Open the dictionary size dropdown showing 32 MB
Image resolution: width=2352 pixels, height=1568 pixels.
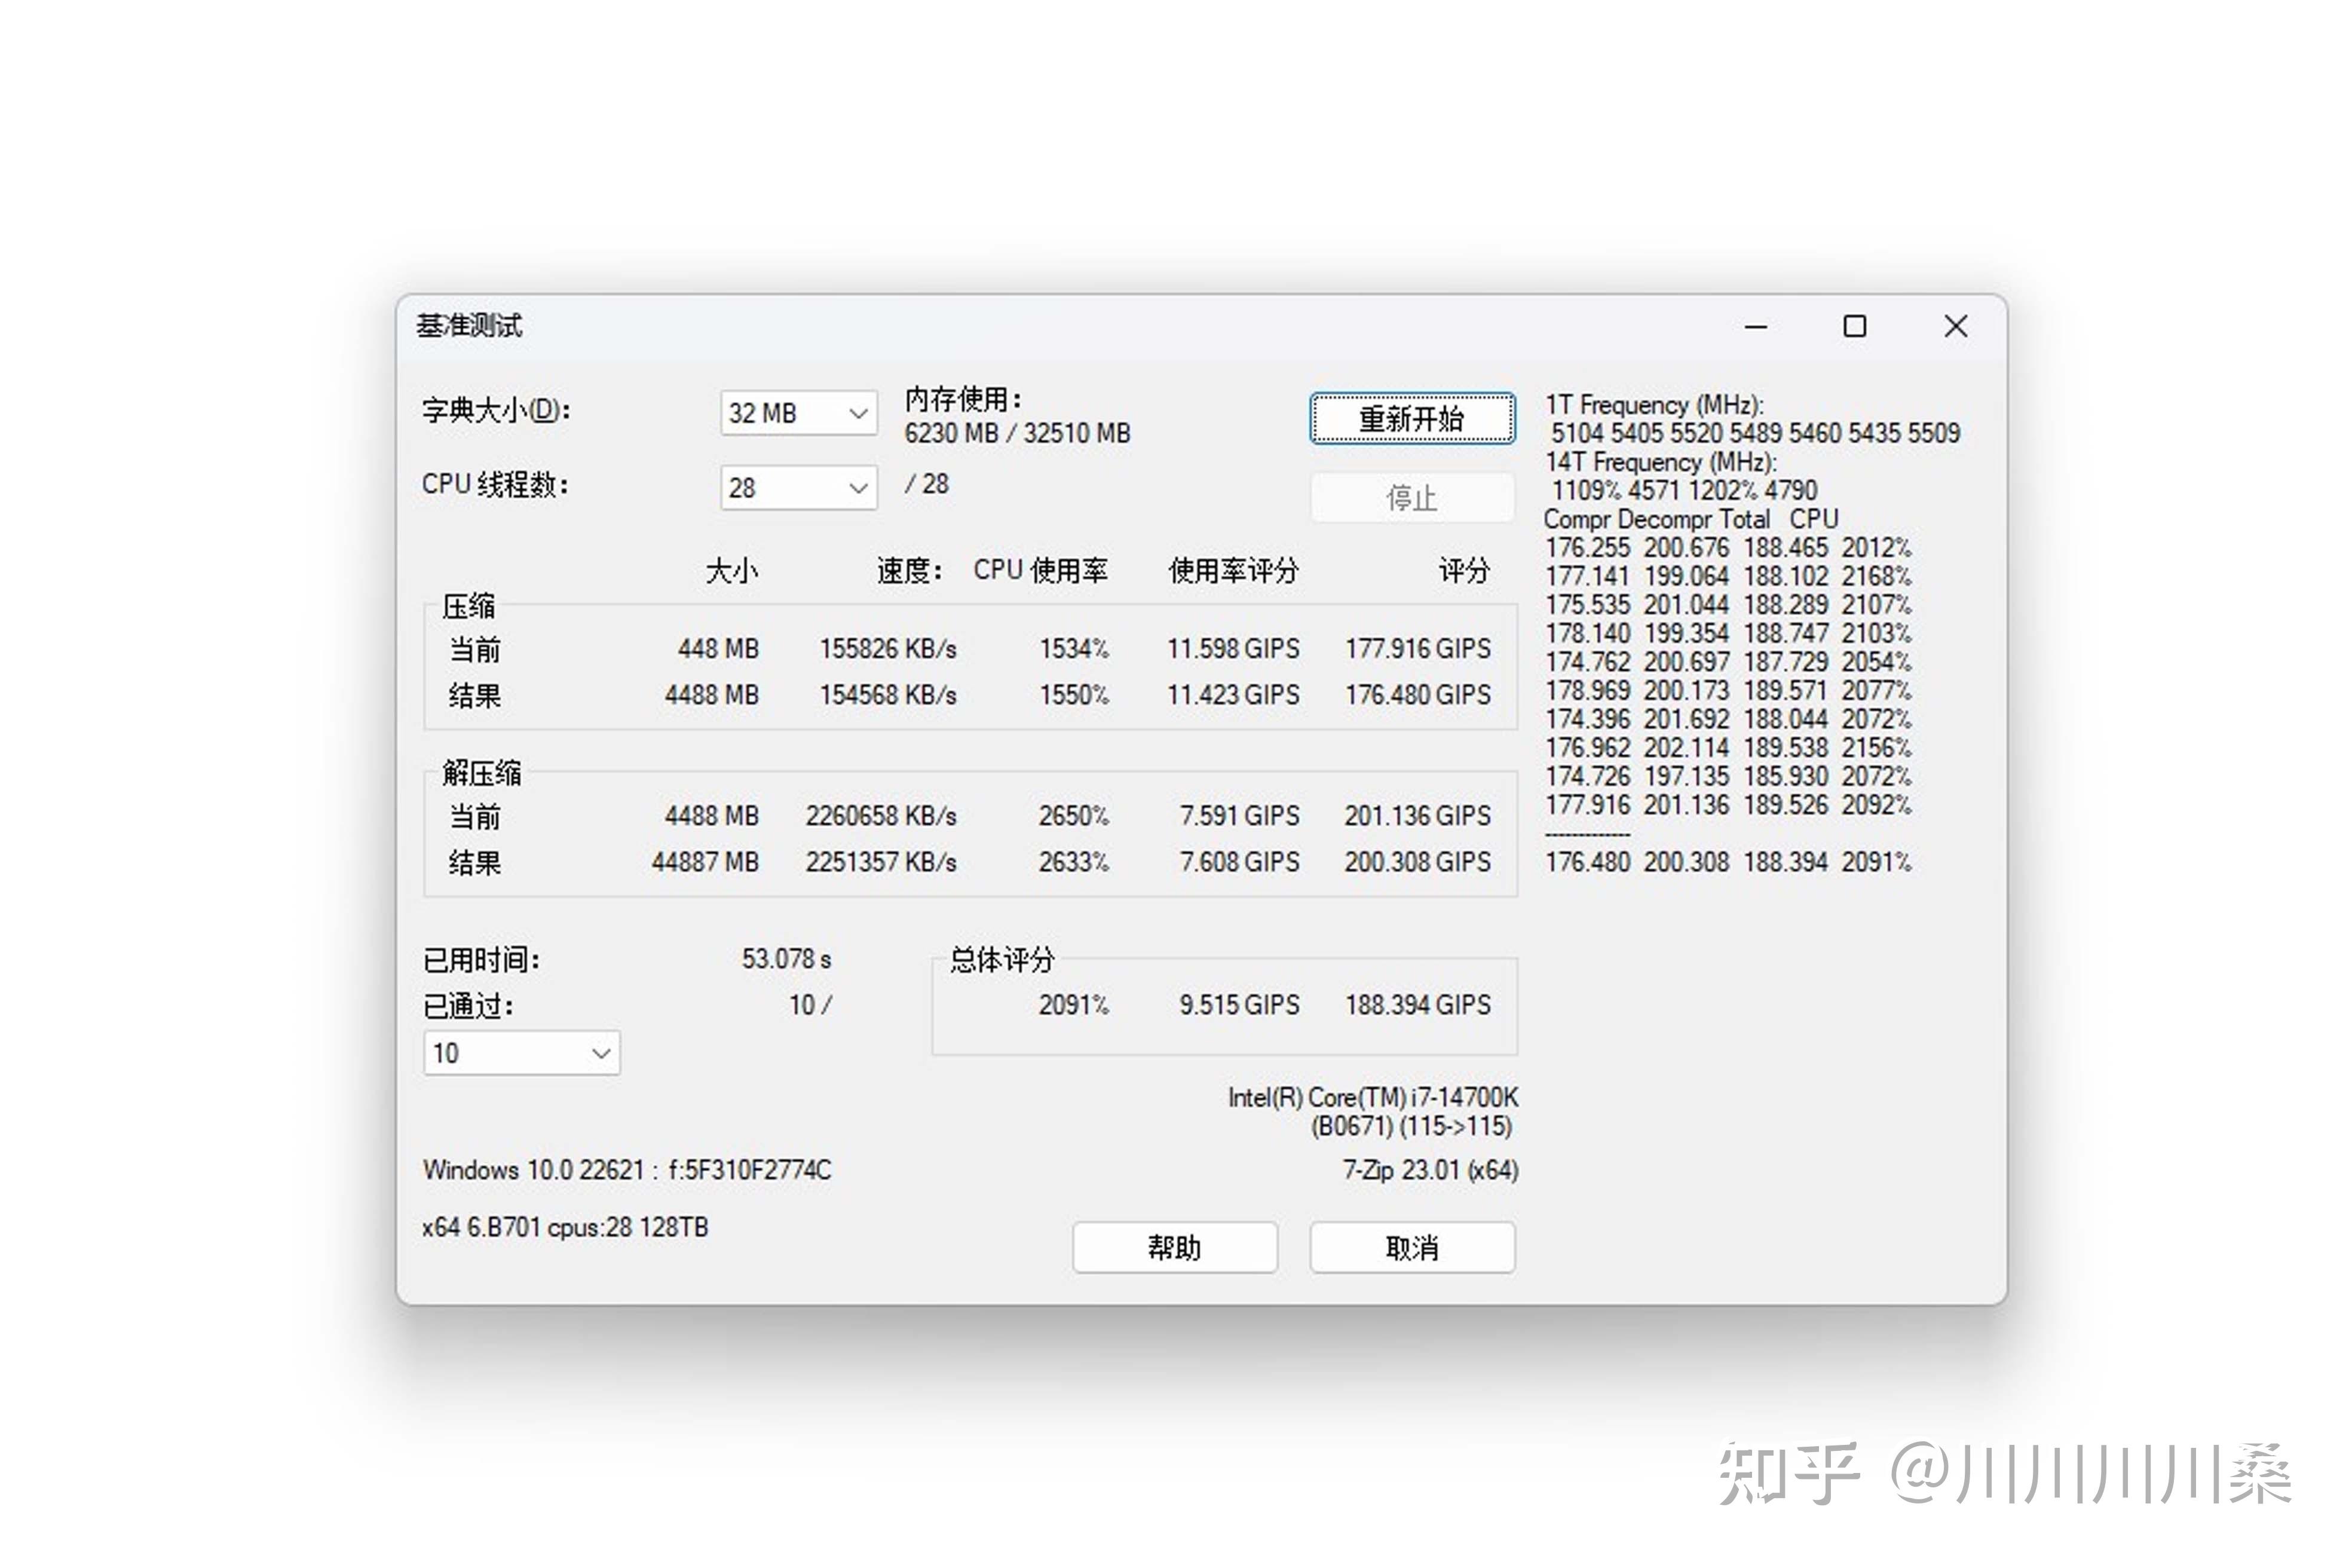[797, 412]
